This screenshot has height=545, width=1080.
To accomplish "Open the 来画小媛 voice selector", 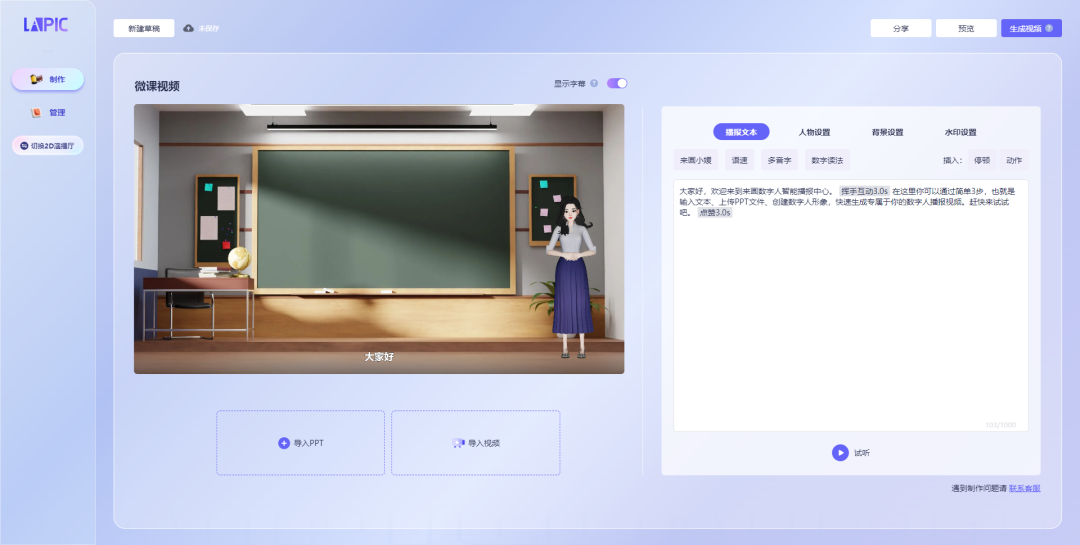I will click(695, 160).
